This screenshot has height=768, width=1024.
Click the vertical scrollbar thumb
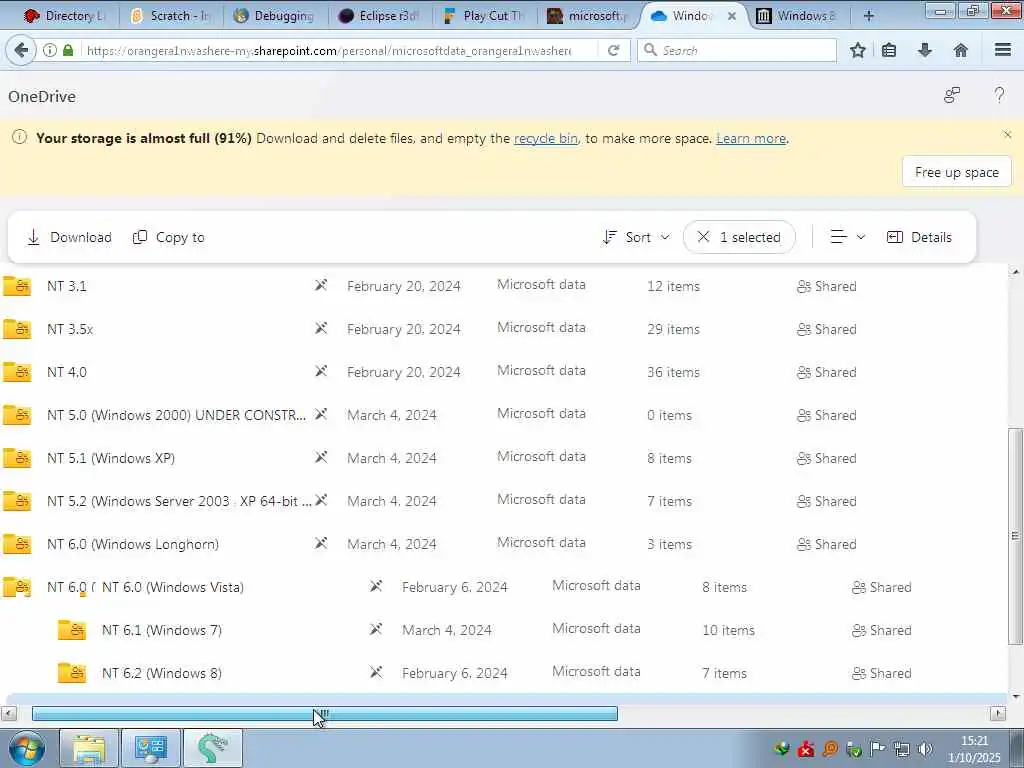click(x=1015, y=536)
